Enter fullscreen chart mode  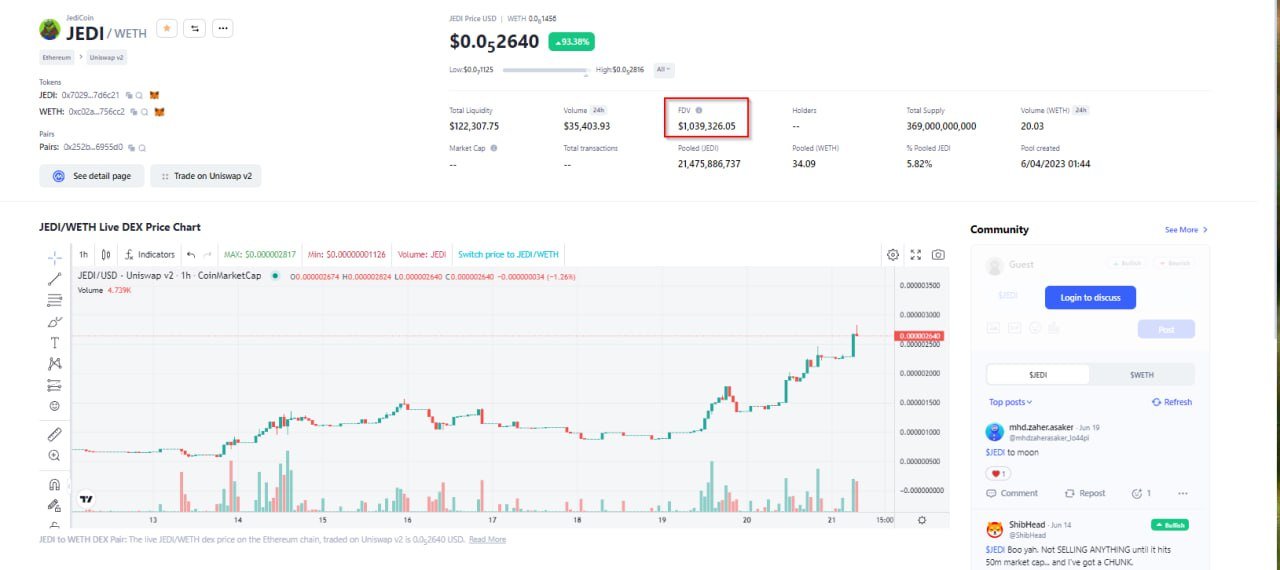(x=916, y=255)
